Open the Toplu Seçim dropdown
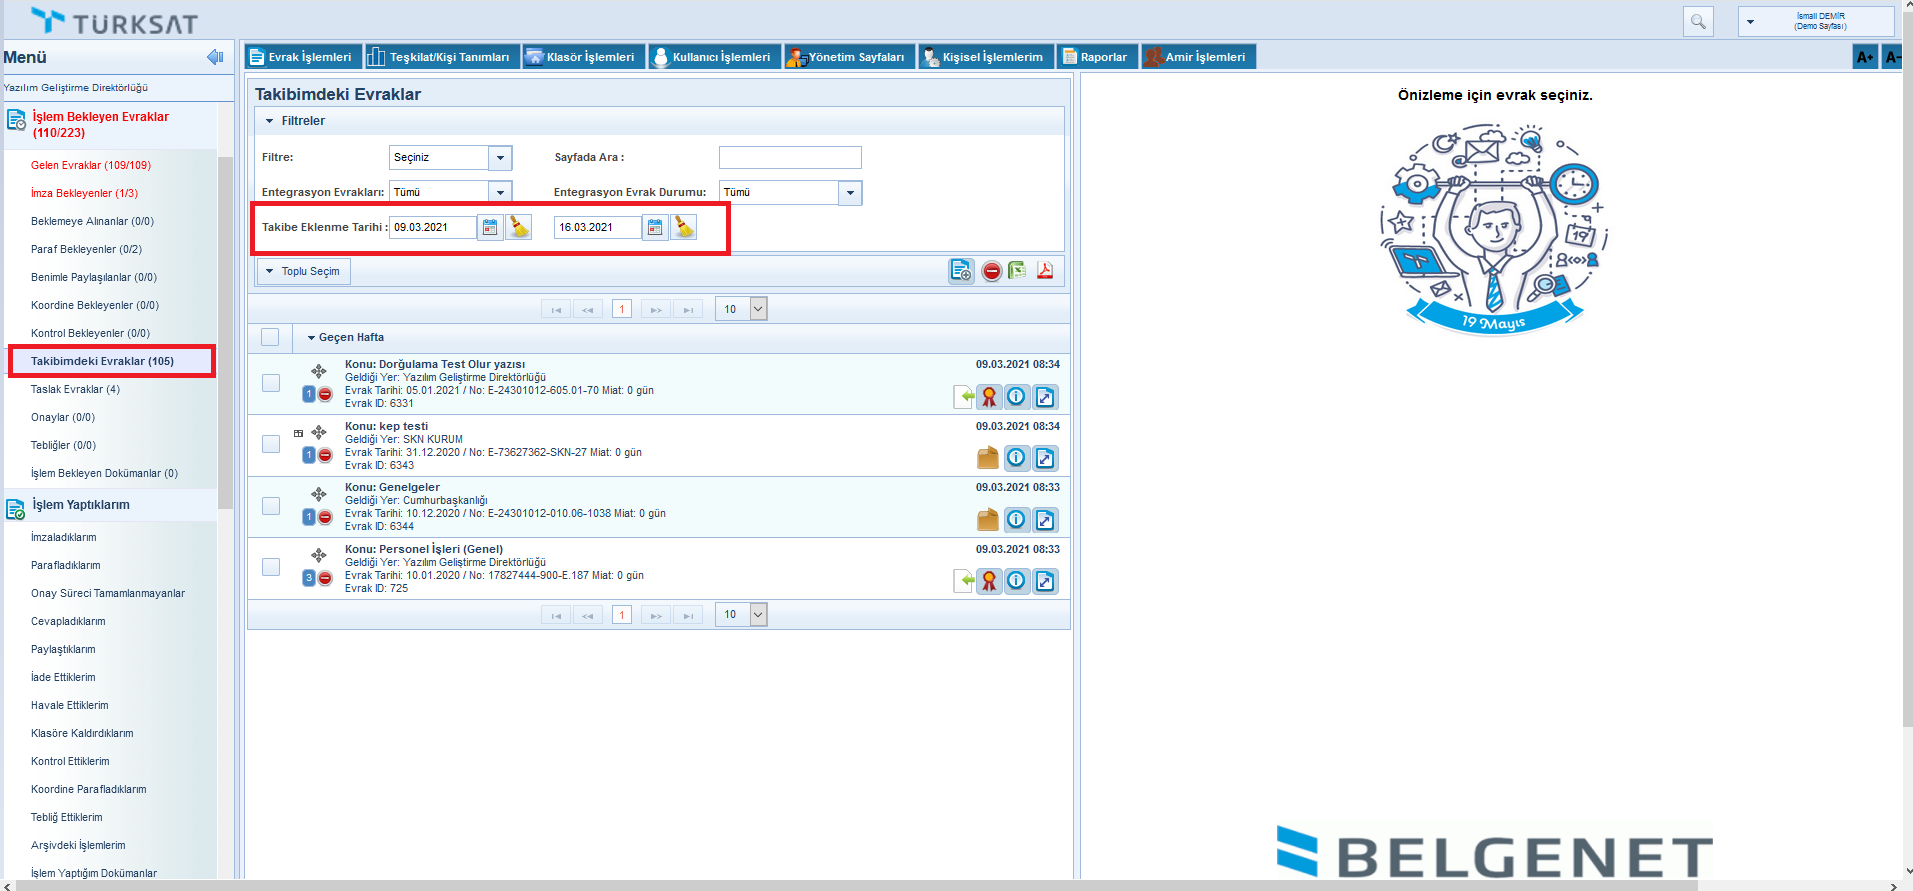Viewport: 1913px width, 891px height. coord(304,271)
